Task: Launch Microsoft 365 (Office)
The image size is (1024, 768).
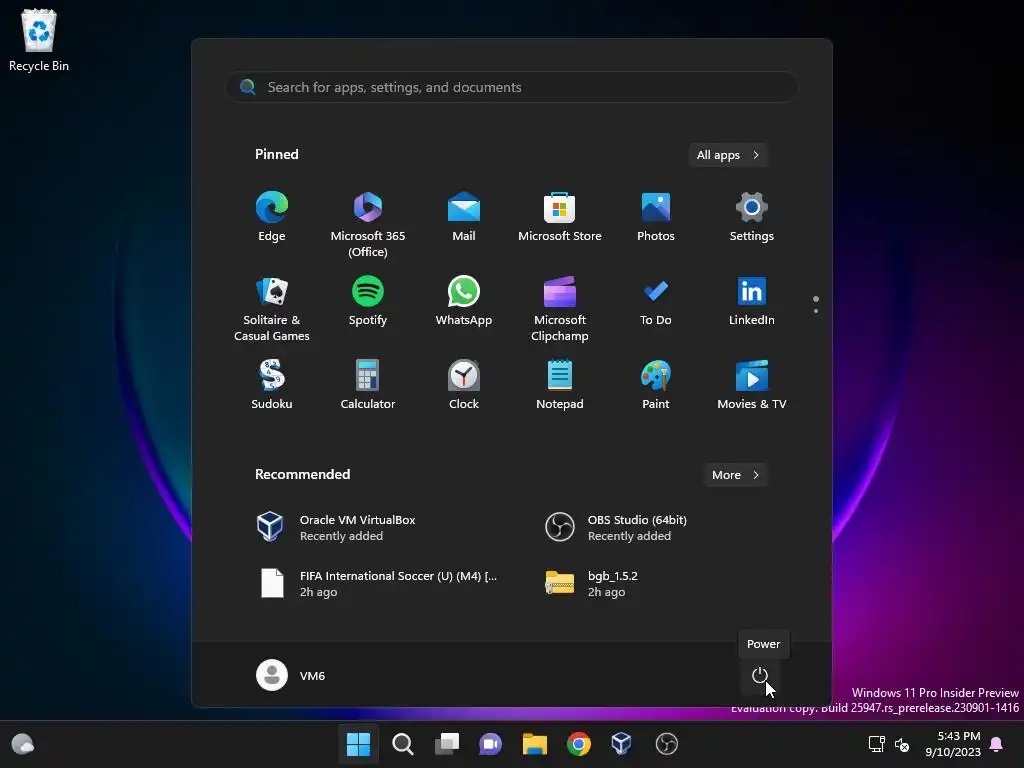Action: coord(368,225)
